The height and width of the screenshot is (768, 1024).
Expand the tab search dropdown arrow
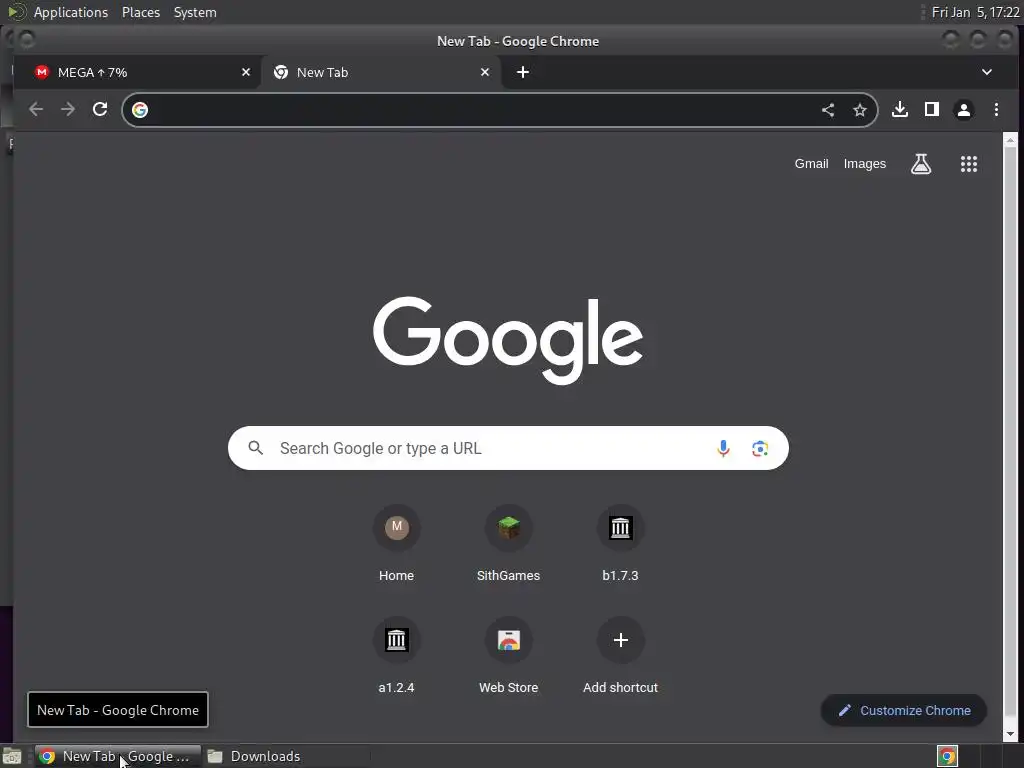pyautogui.click(x=987, y=72)
